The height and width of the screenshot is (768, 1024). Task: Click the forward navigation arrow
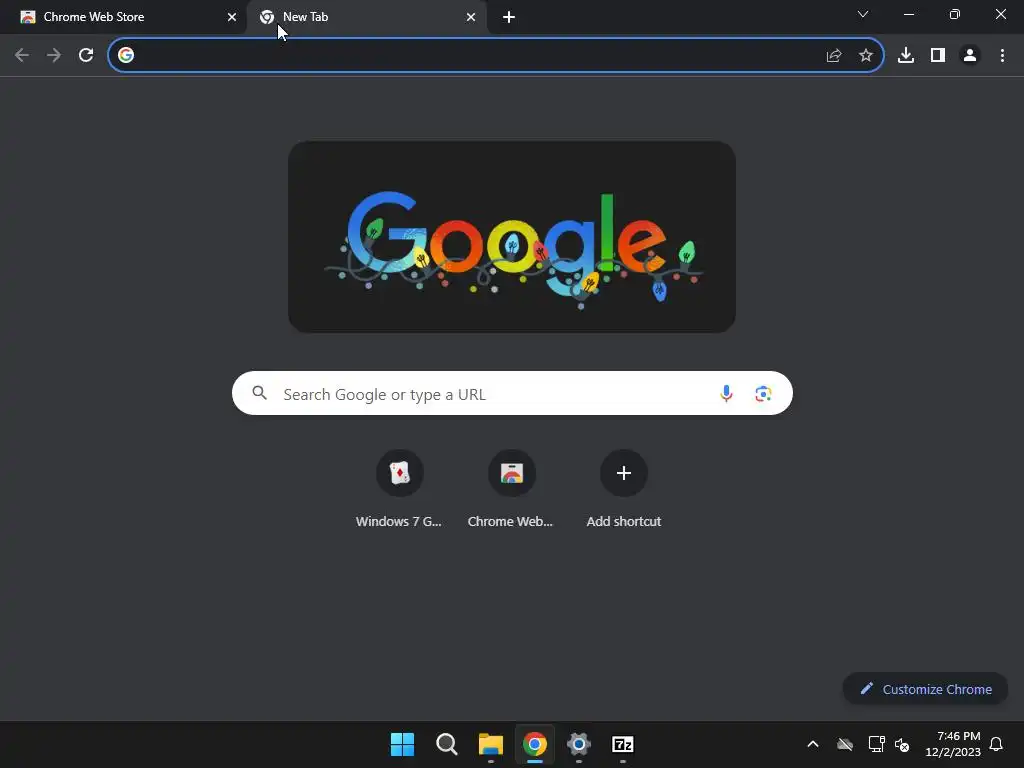(x=54, y=56)
